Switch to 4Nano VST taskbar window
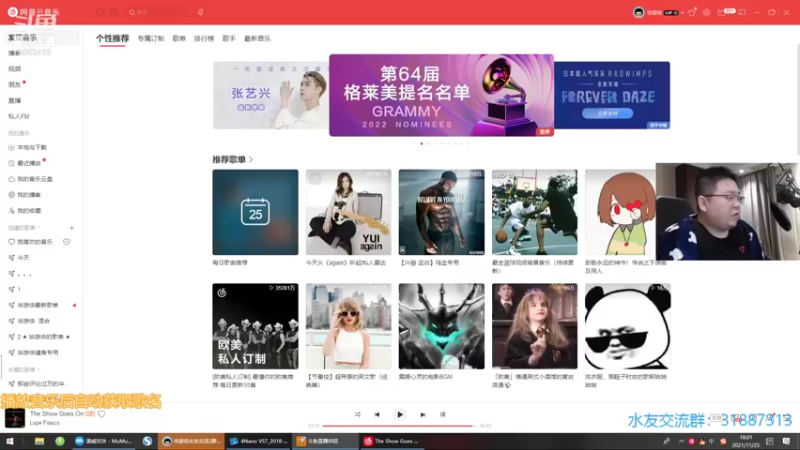 coord(259,441)
